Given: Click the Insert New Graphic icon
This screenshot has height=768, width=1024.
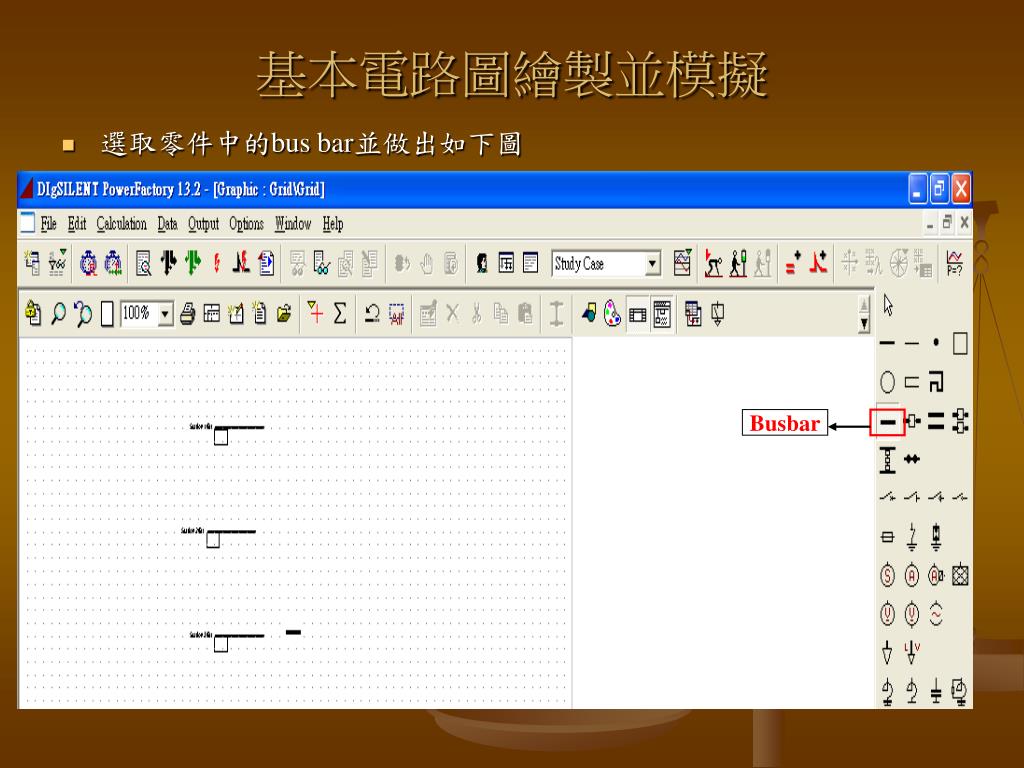Looking at the screenshot, I should coord(236,314).
